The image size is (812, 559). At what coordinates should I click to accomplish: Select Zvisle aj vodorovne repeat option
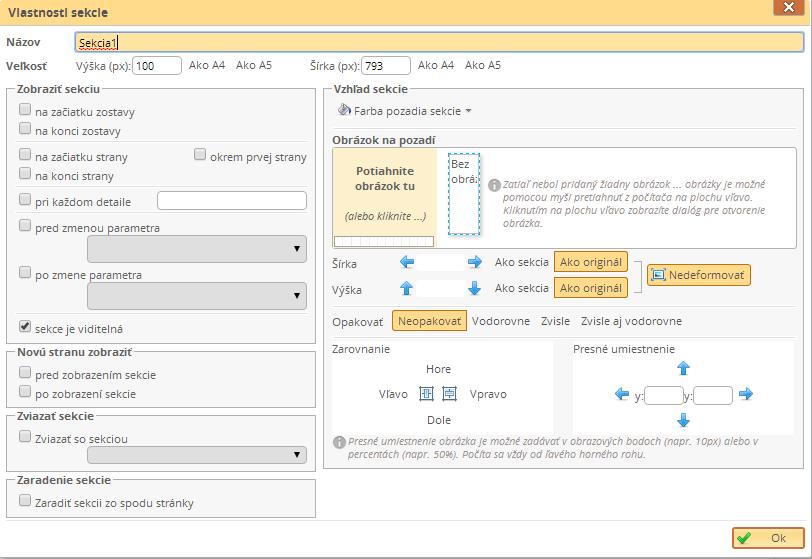point(631,321)
